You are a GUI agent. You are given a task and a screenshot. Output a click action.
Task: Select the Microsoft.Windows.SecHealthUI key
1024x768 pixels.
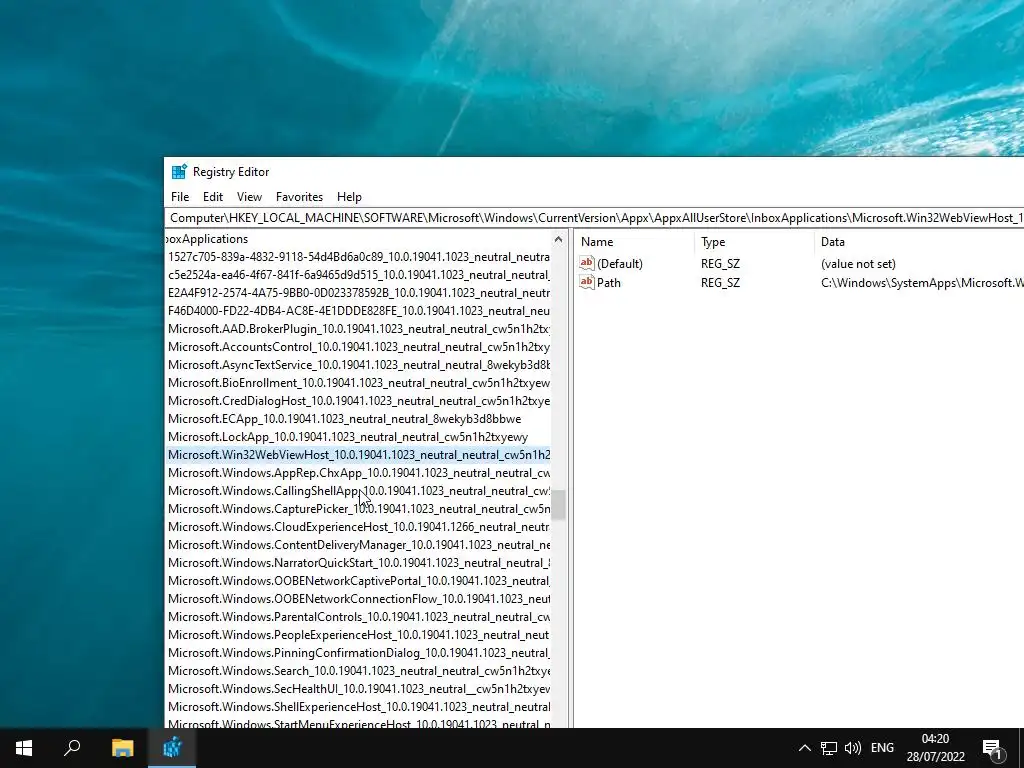point(359,688)
